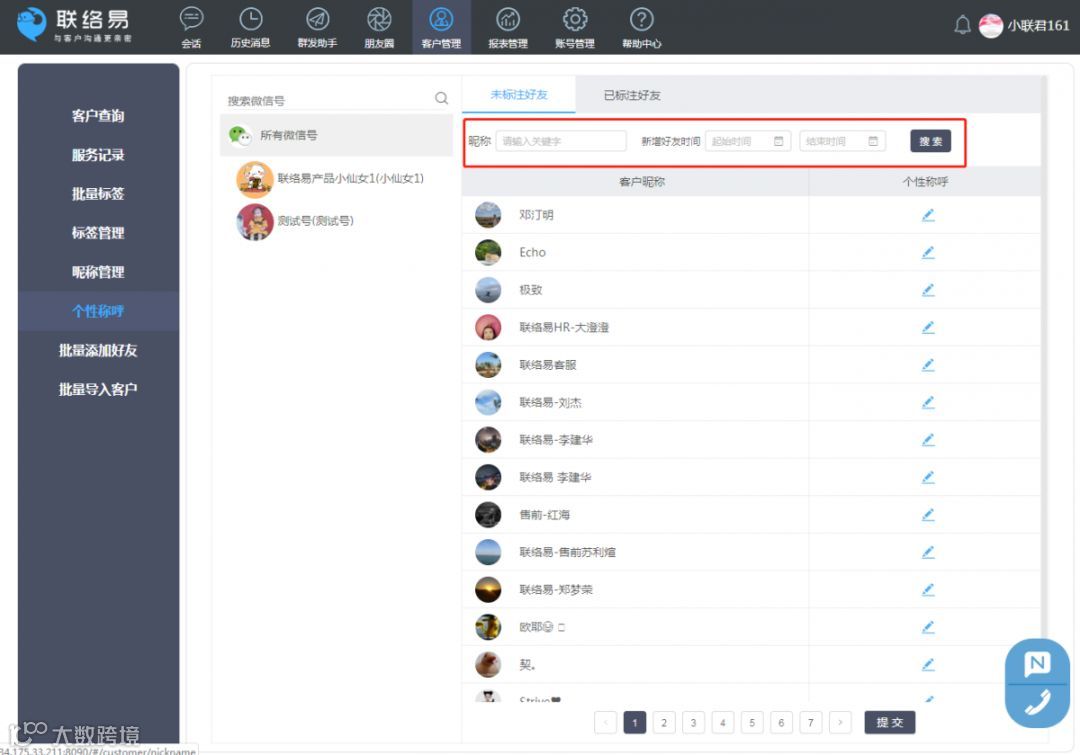Click Echo customer avatar

click(488, 252)
